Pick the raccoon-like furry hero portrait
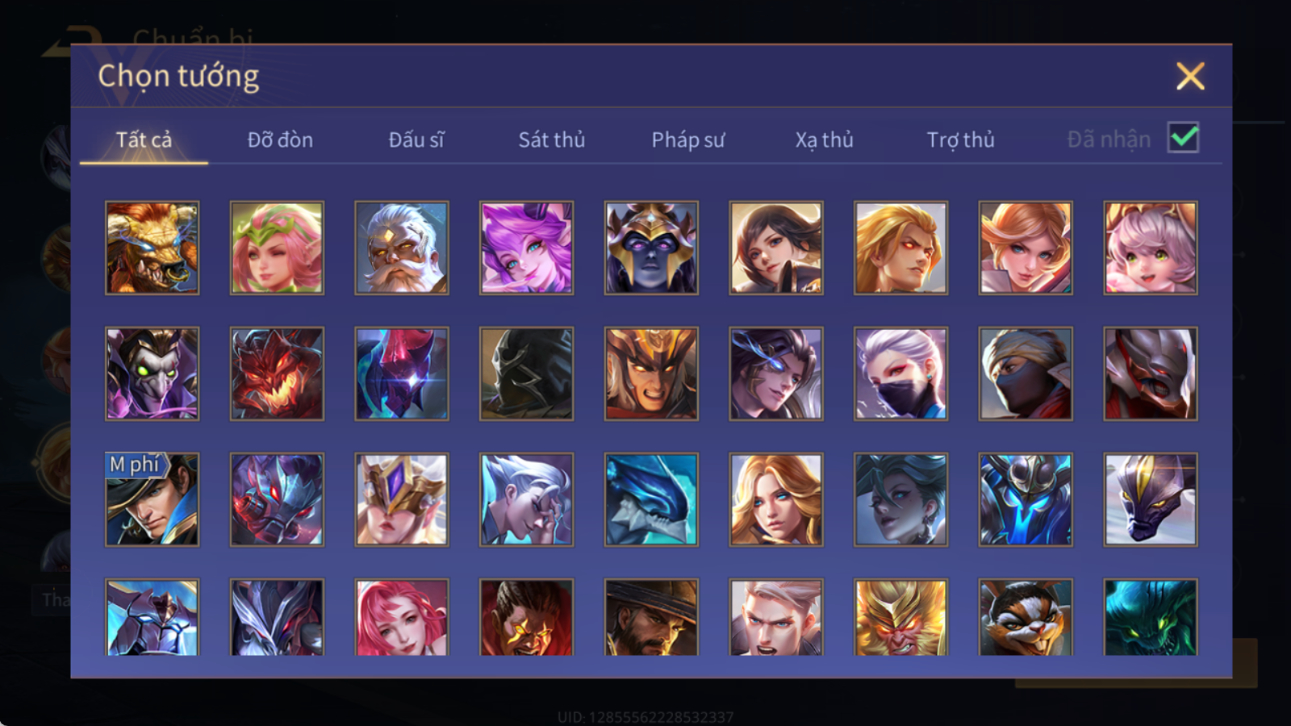Viewport: 1291px width, 726px height. pos(1025,617)
